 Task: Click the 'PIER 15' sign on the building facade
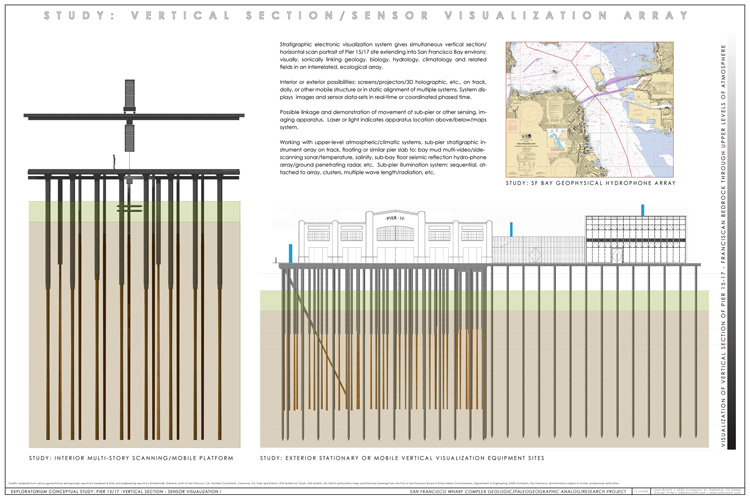[x=395, y=218]
